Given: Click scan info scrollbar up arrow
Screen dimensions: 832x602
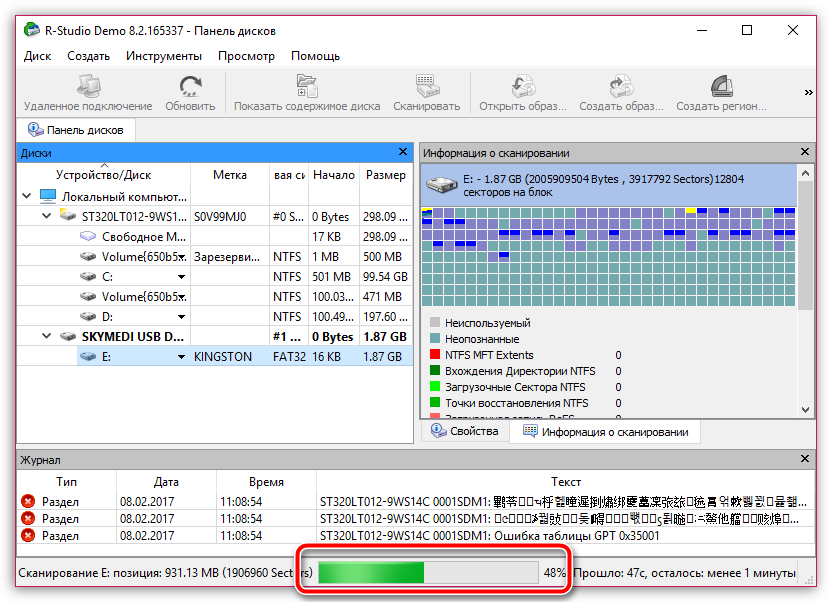Looking at the screenshot, I should point(805,173).
